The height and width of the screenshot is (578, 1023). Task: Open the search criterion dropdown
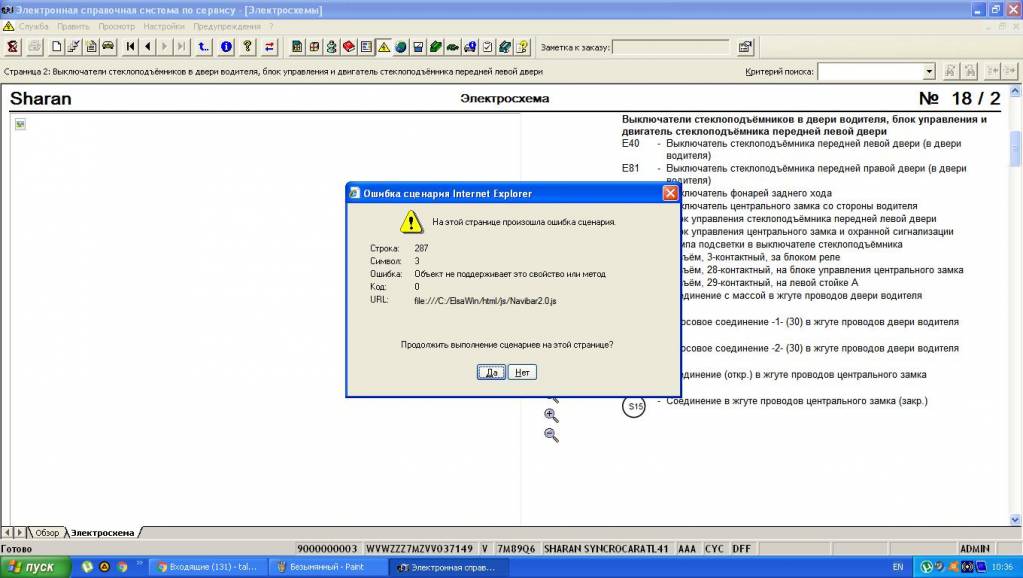tap(929, 72)
